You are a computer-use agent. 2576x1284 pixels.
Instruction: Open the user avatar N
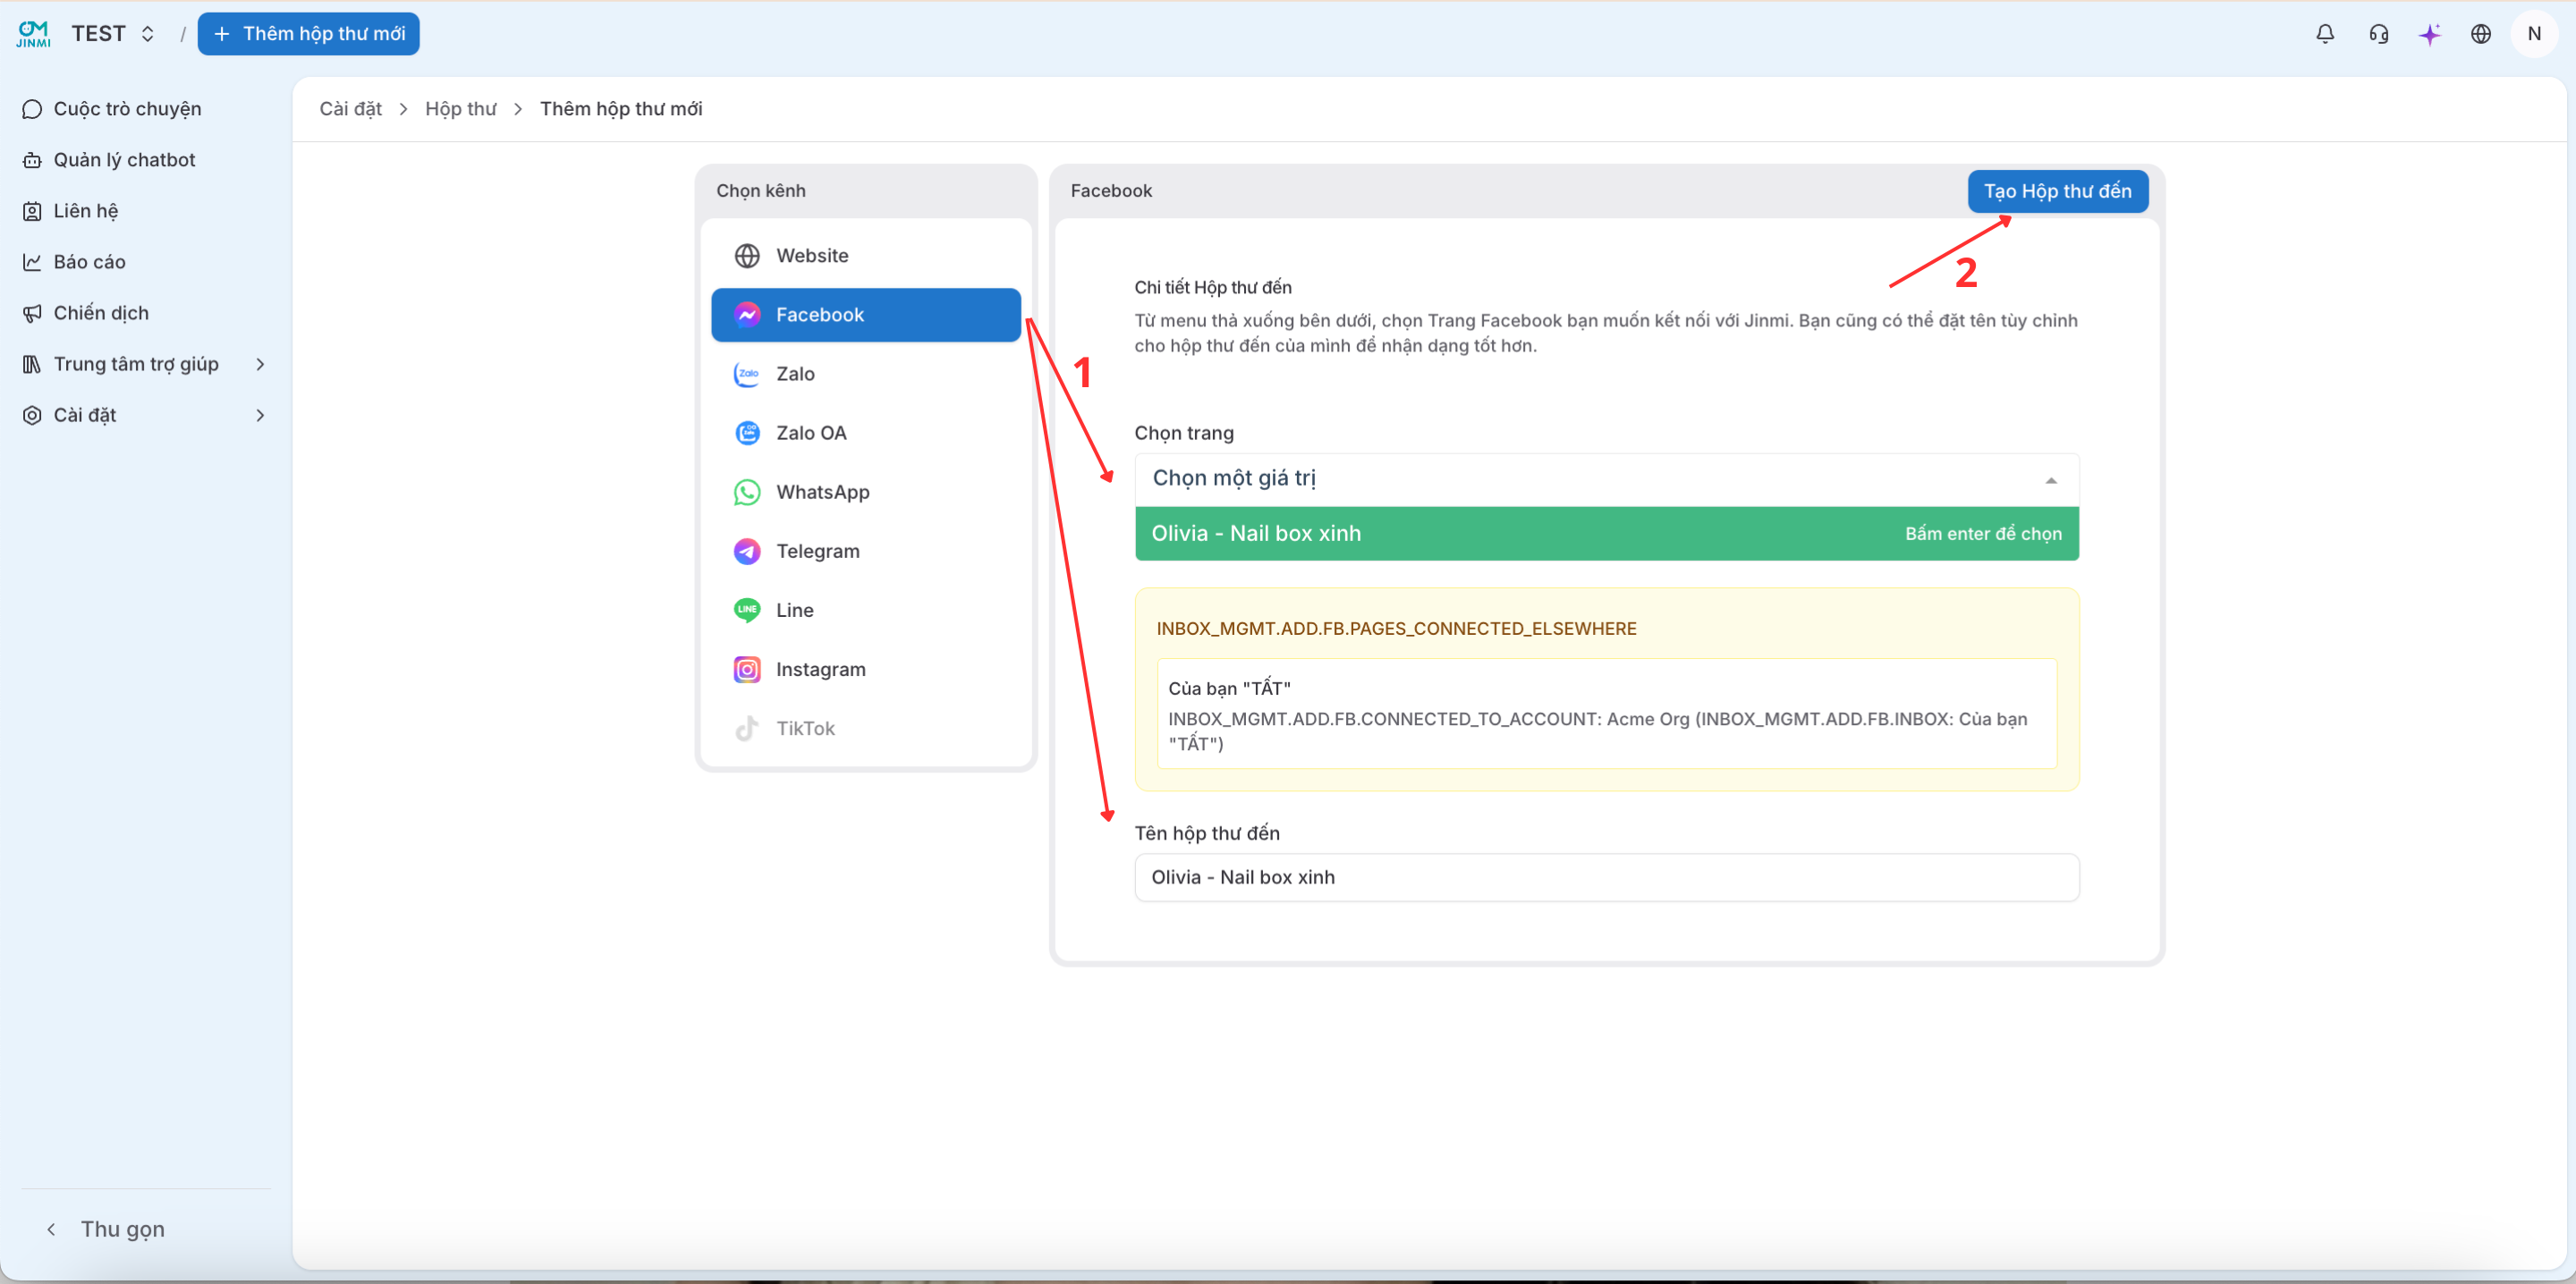pyautogui.click(x=2534, y=34)
